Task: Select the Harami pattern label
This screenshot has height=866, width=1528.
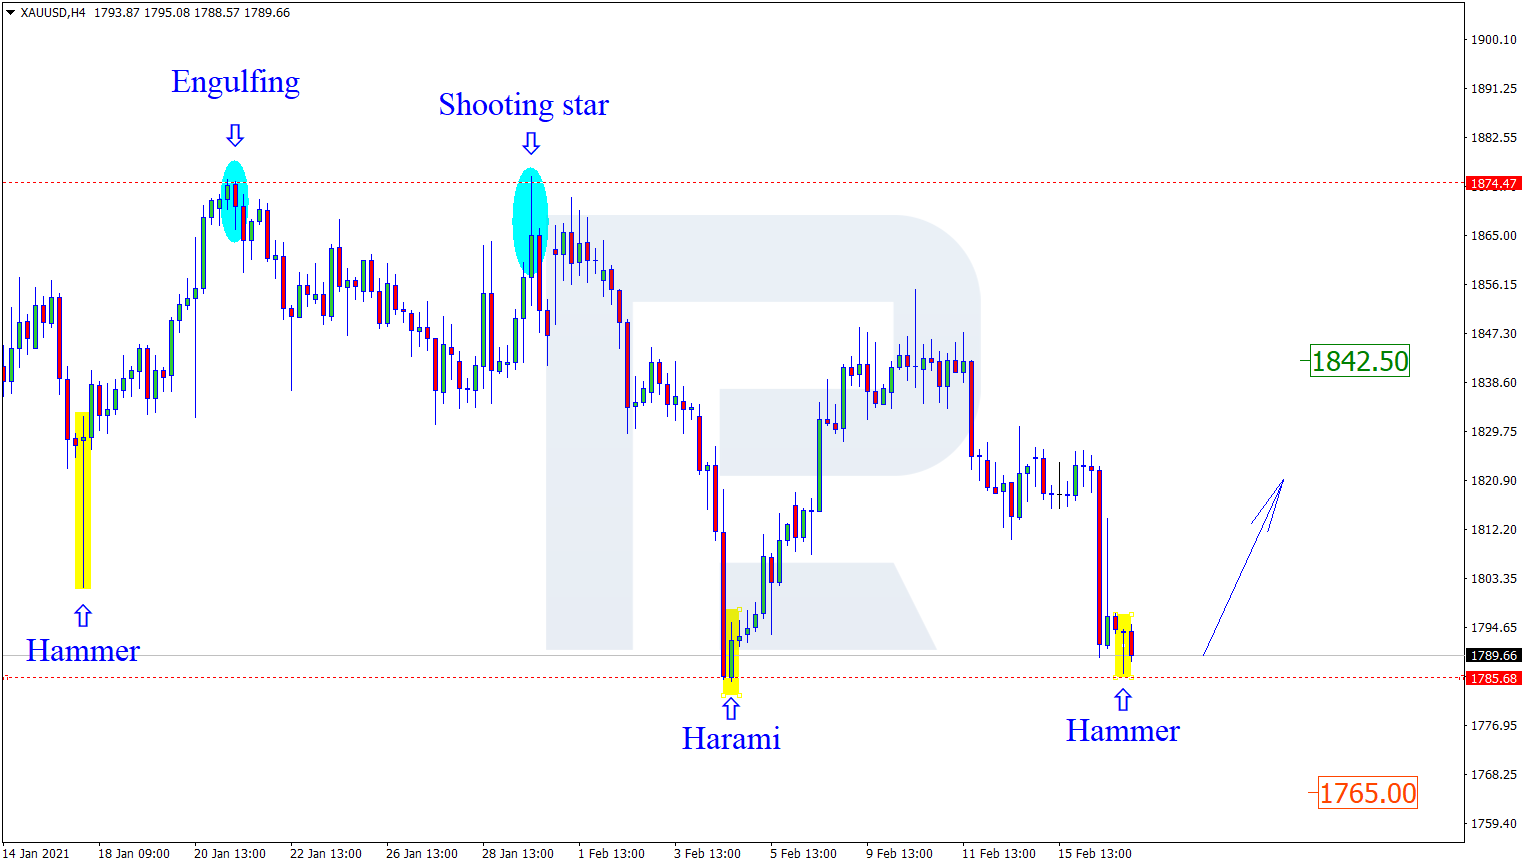Action: tap(731, 739)
